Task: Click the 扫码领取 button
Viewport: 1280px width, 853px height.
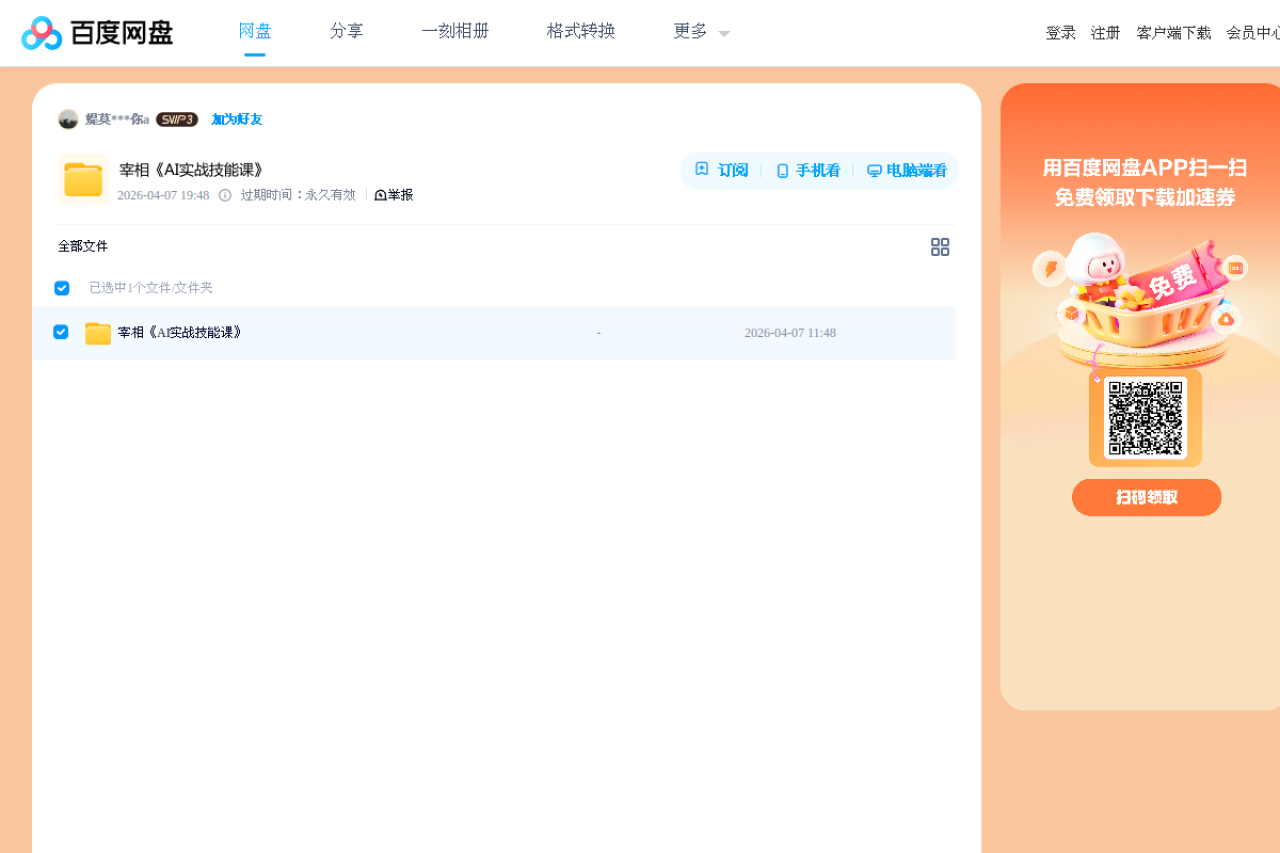Action: [1146, 497]
